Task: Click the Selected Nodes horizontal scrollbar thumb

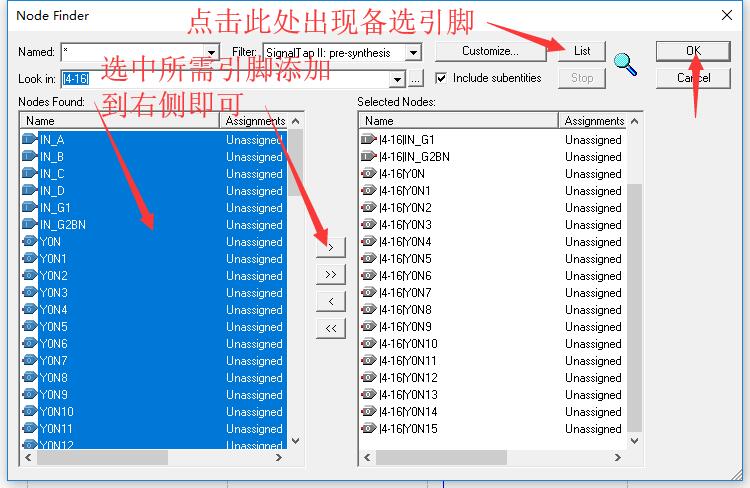Action: [441, 457]
